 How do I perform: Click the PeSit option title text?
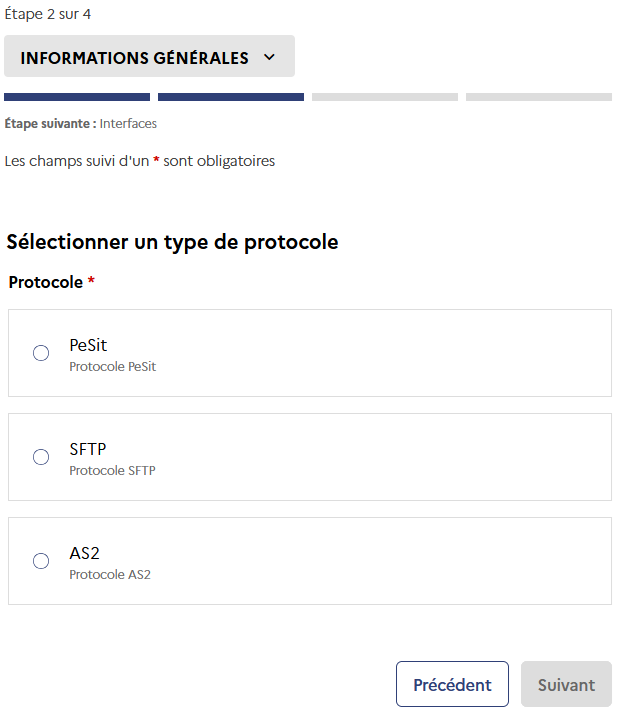click(x=88, y=345)
